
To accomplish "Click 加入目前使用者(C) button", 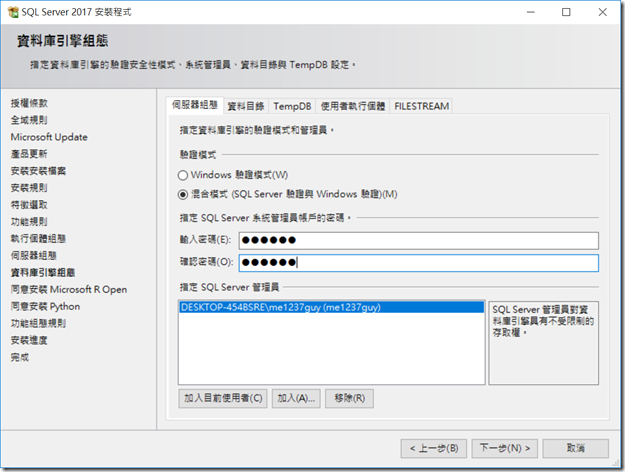I will tap(223, 398).
